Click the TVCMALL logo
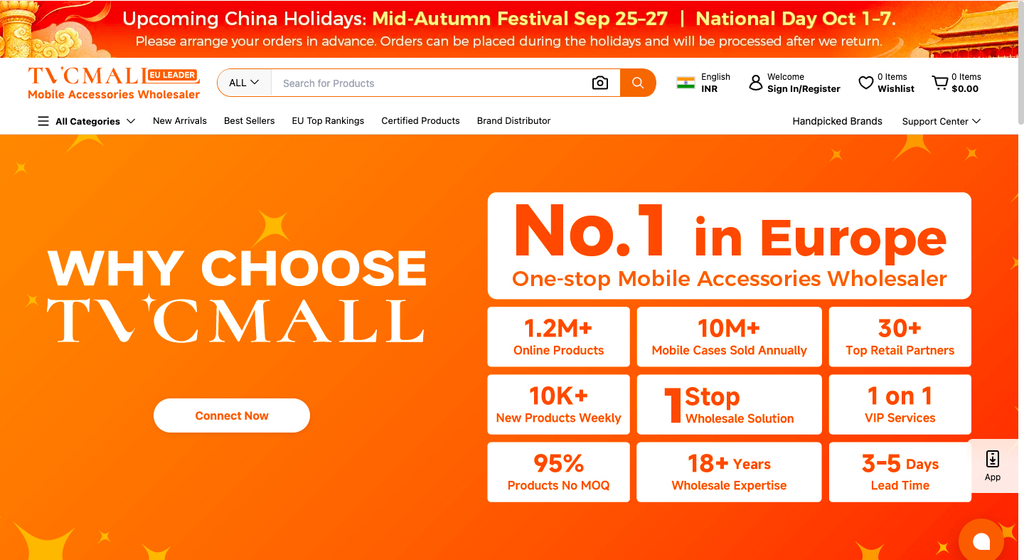1024x560 pixels. coord(114,84)
